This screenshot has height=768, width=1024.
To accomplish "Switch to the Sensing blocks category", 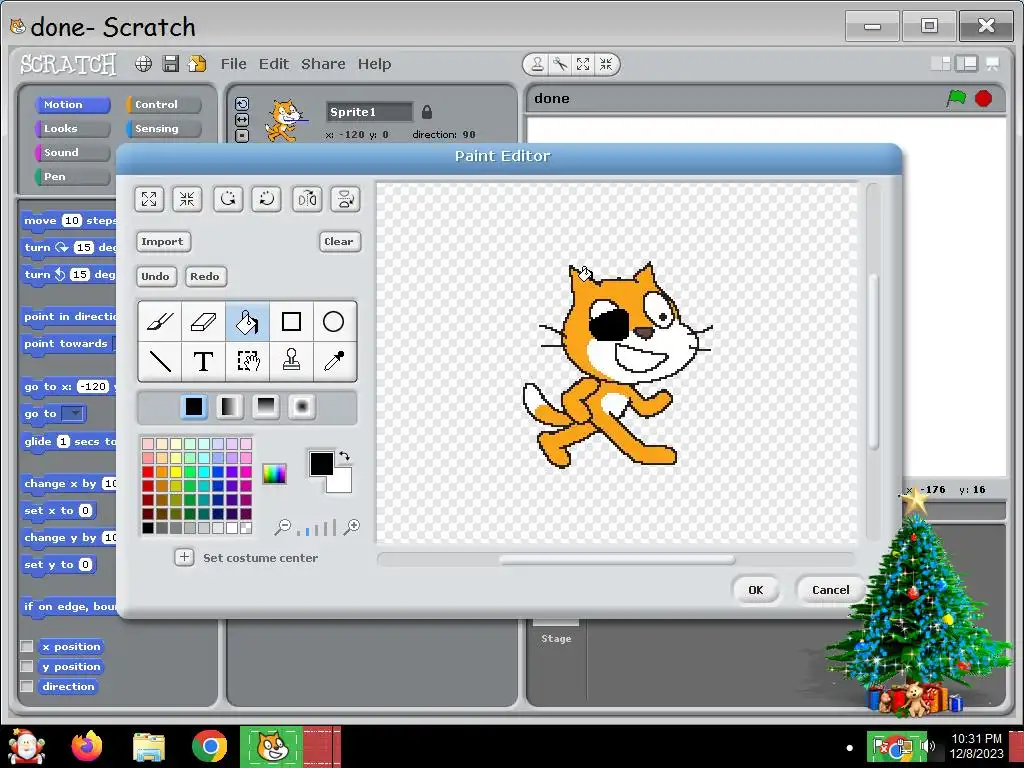I will pos(163,129).
